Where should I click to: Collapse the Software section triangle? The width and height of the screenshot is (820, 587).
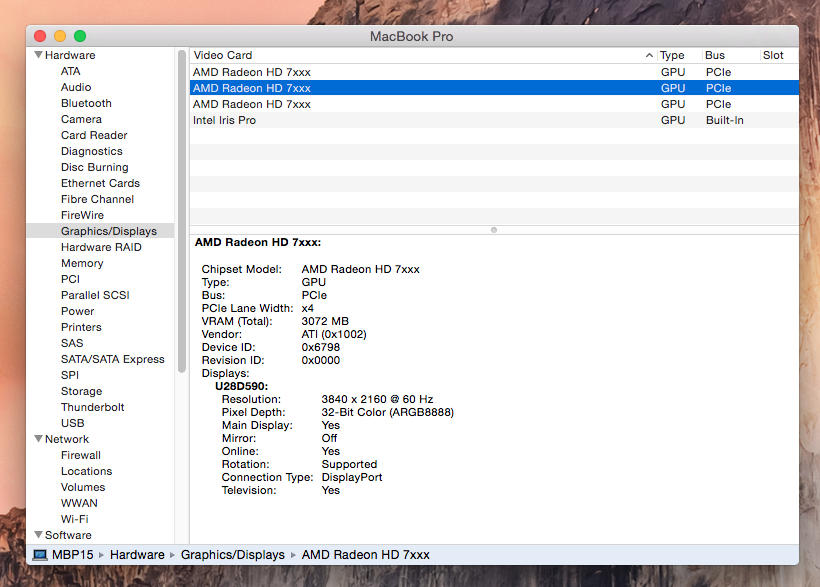38,534
